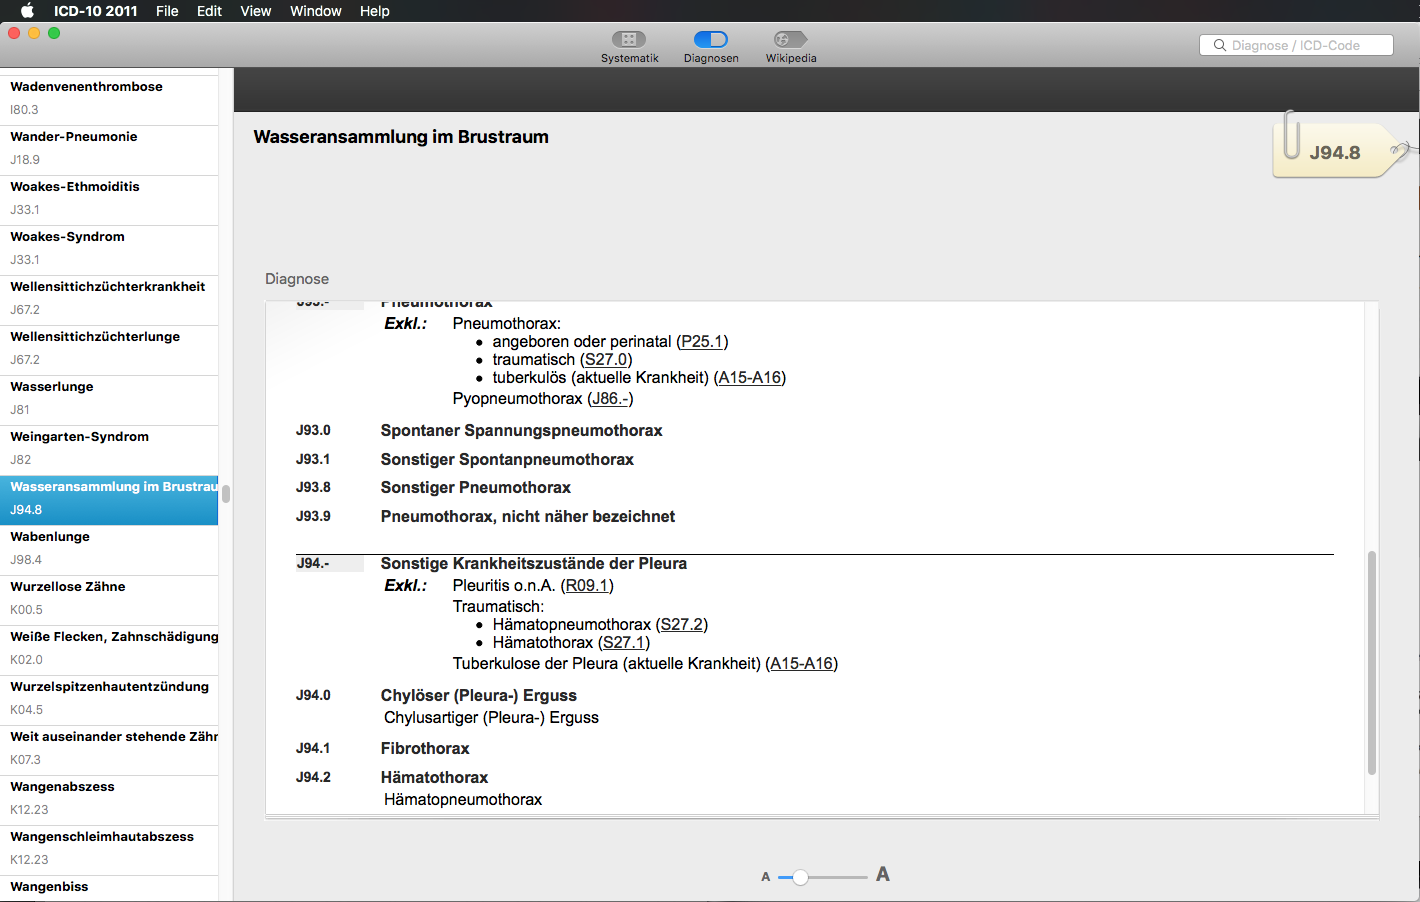Follow the P25.1 code link
The width and height of the screenshot is (1420, 902).
[701, 341]
